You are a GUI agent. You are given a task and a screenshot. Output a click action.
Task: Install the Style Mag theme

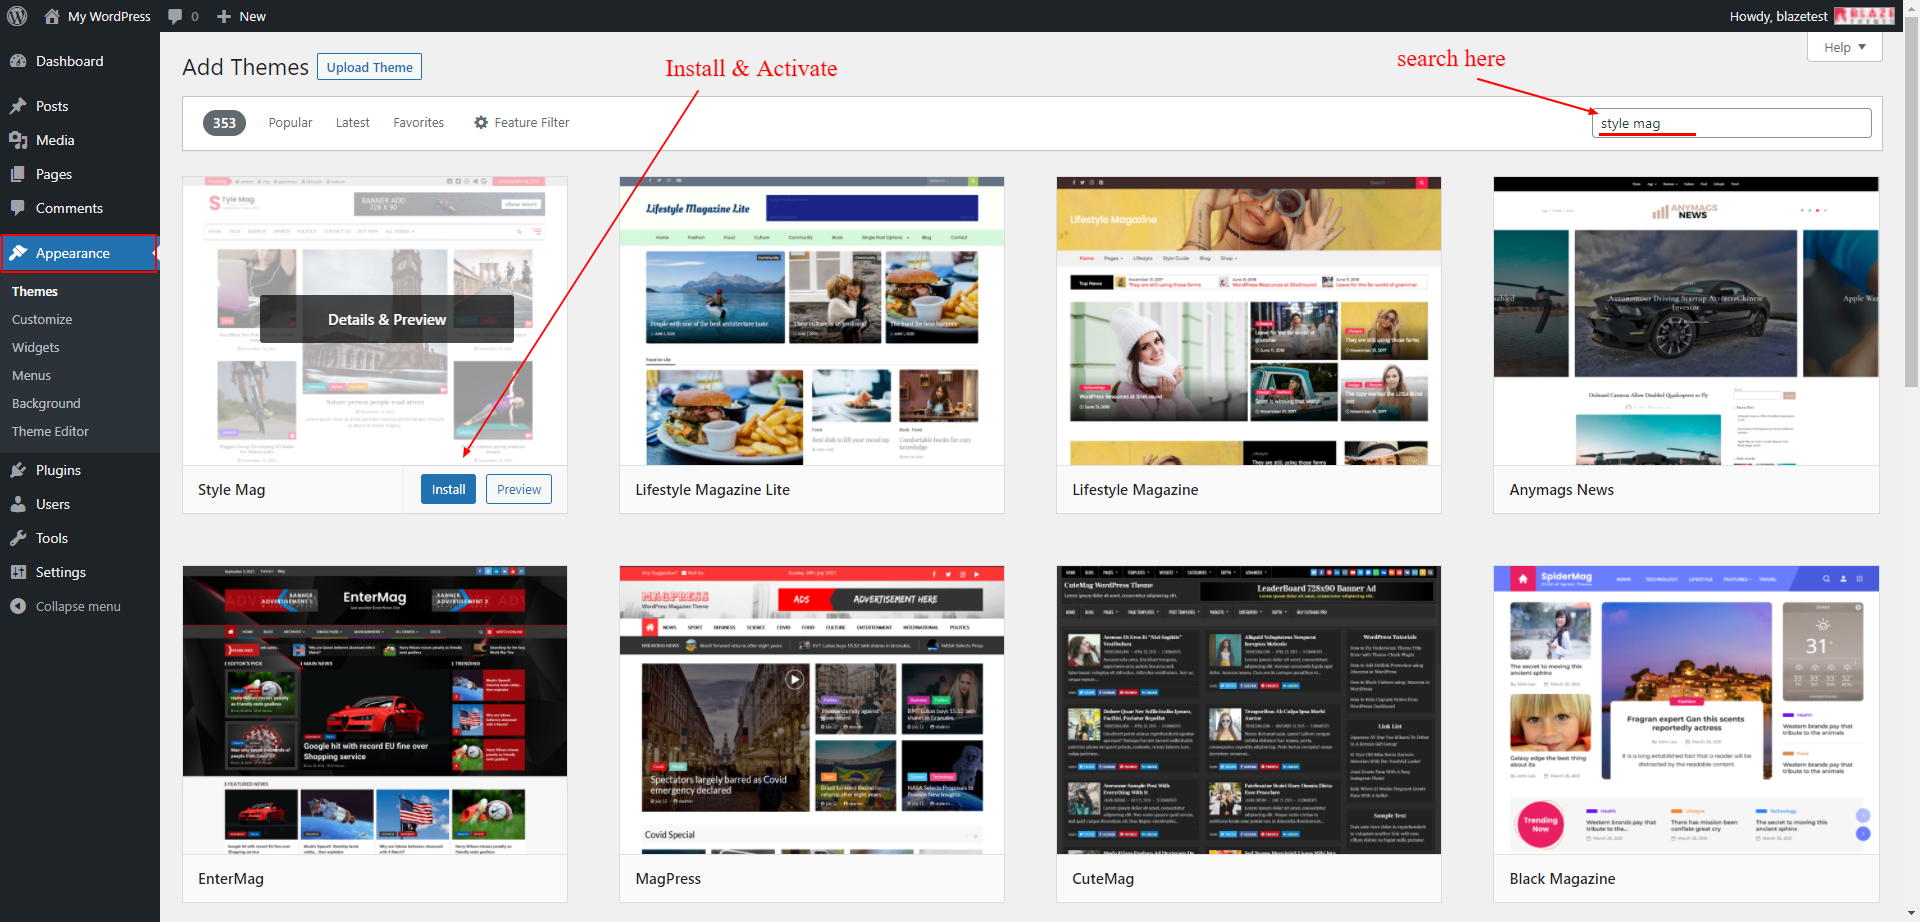(448, 489)
